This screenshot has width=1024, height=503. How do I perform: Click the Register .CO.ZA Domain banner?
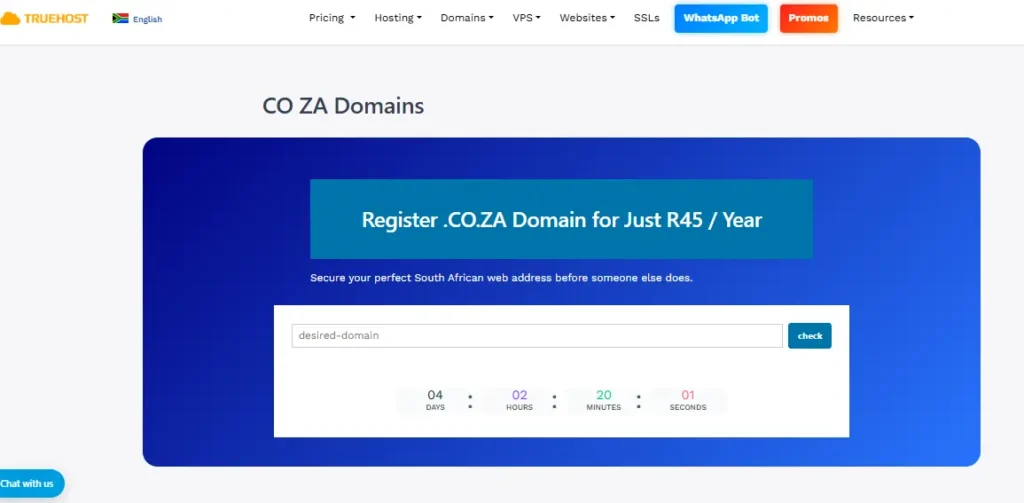562,219
